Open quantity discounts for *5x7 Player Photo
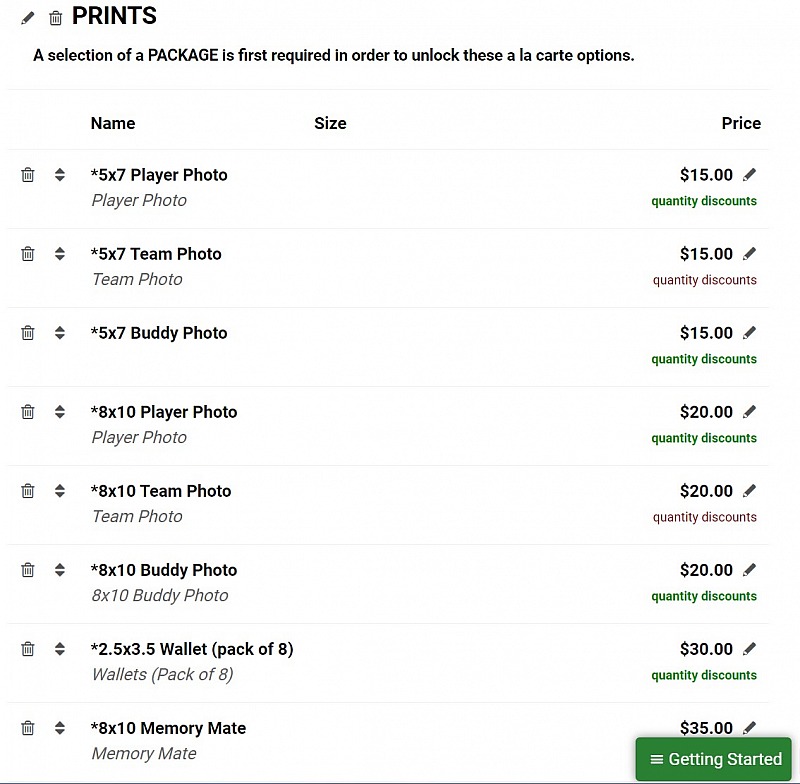The height and width of the screenshot is (784, 800). pos(704,201)
